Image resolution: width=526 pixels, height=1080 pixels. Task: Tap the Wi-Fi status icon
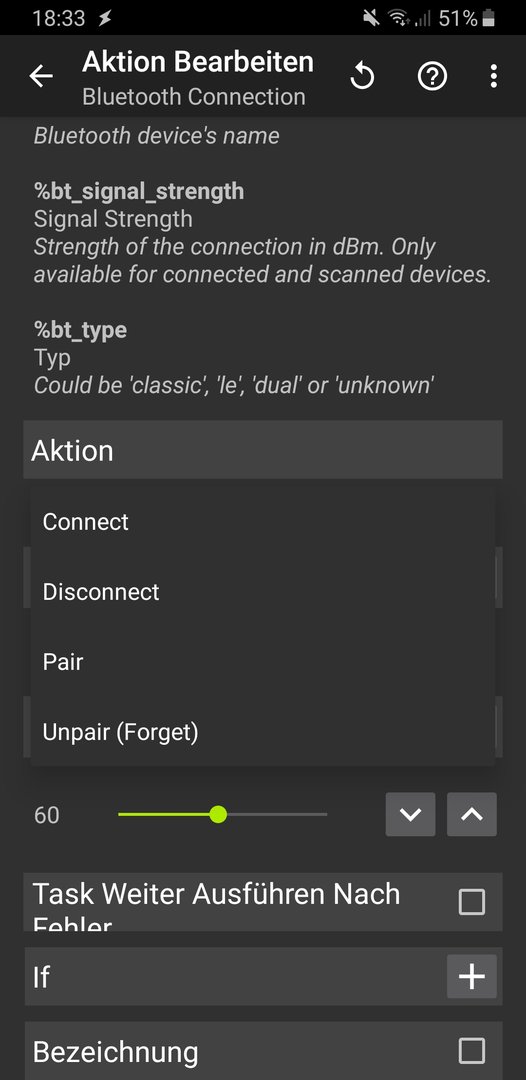click(397, 19)
